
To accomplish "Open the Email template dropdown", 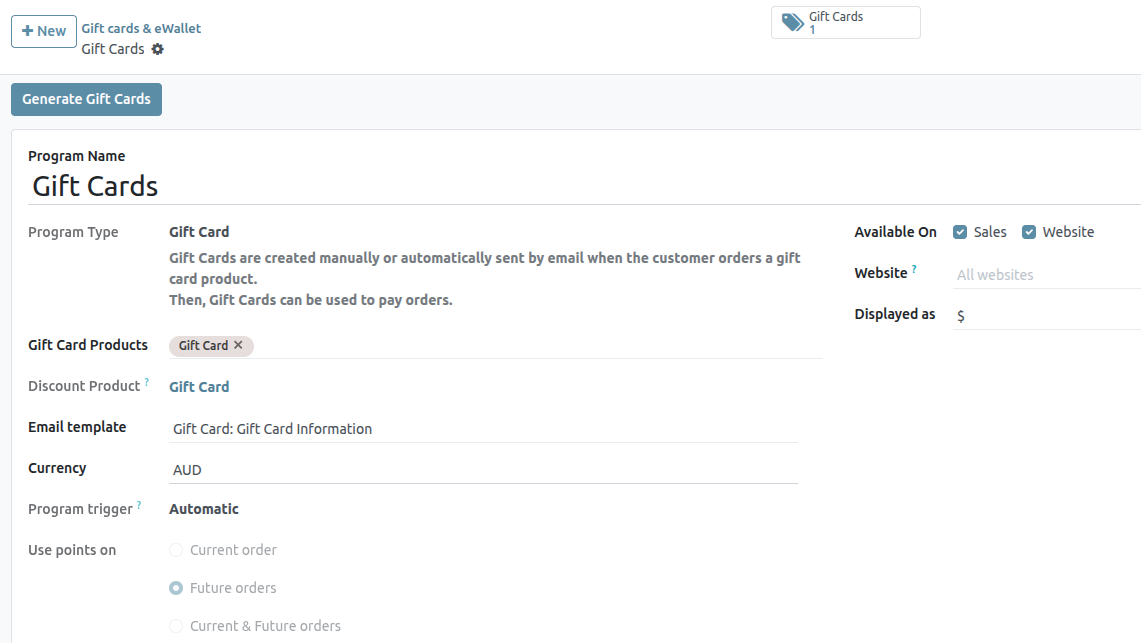I will click(x=483, y=429).
